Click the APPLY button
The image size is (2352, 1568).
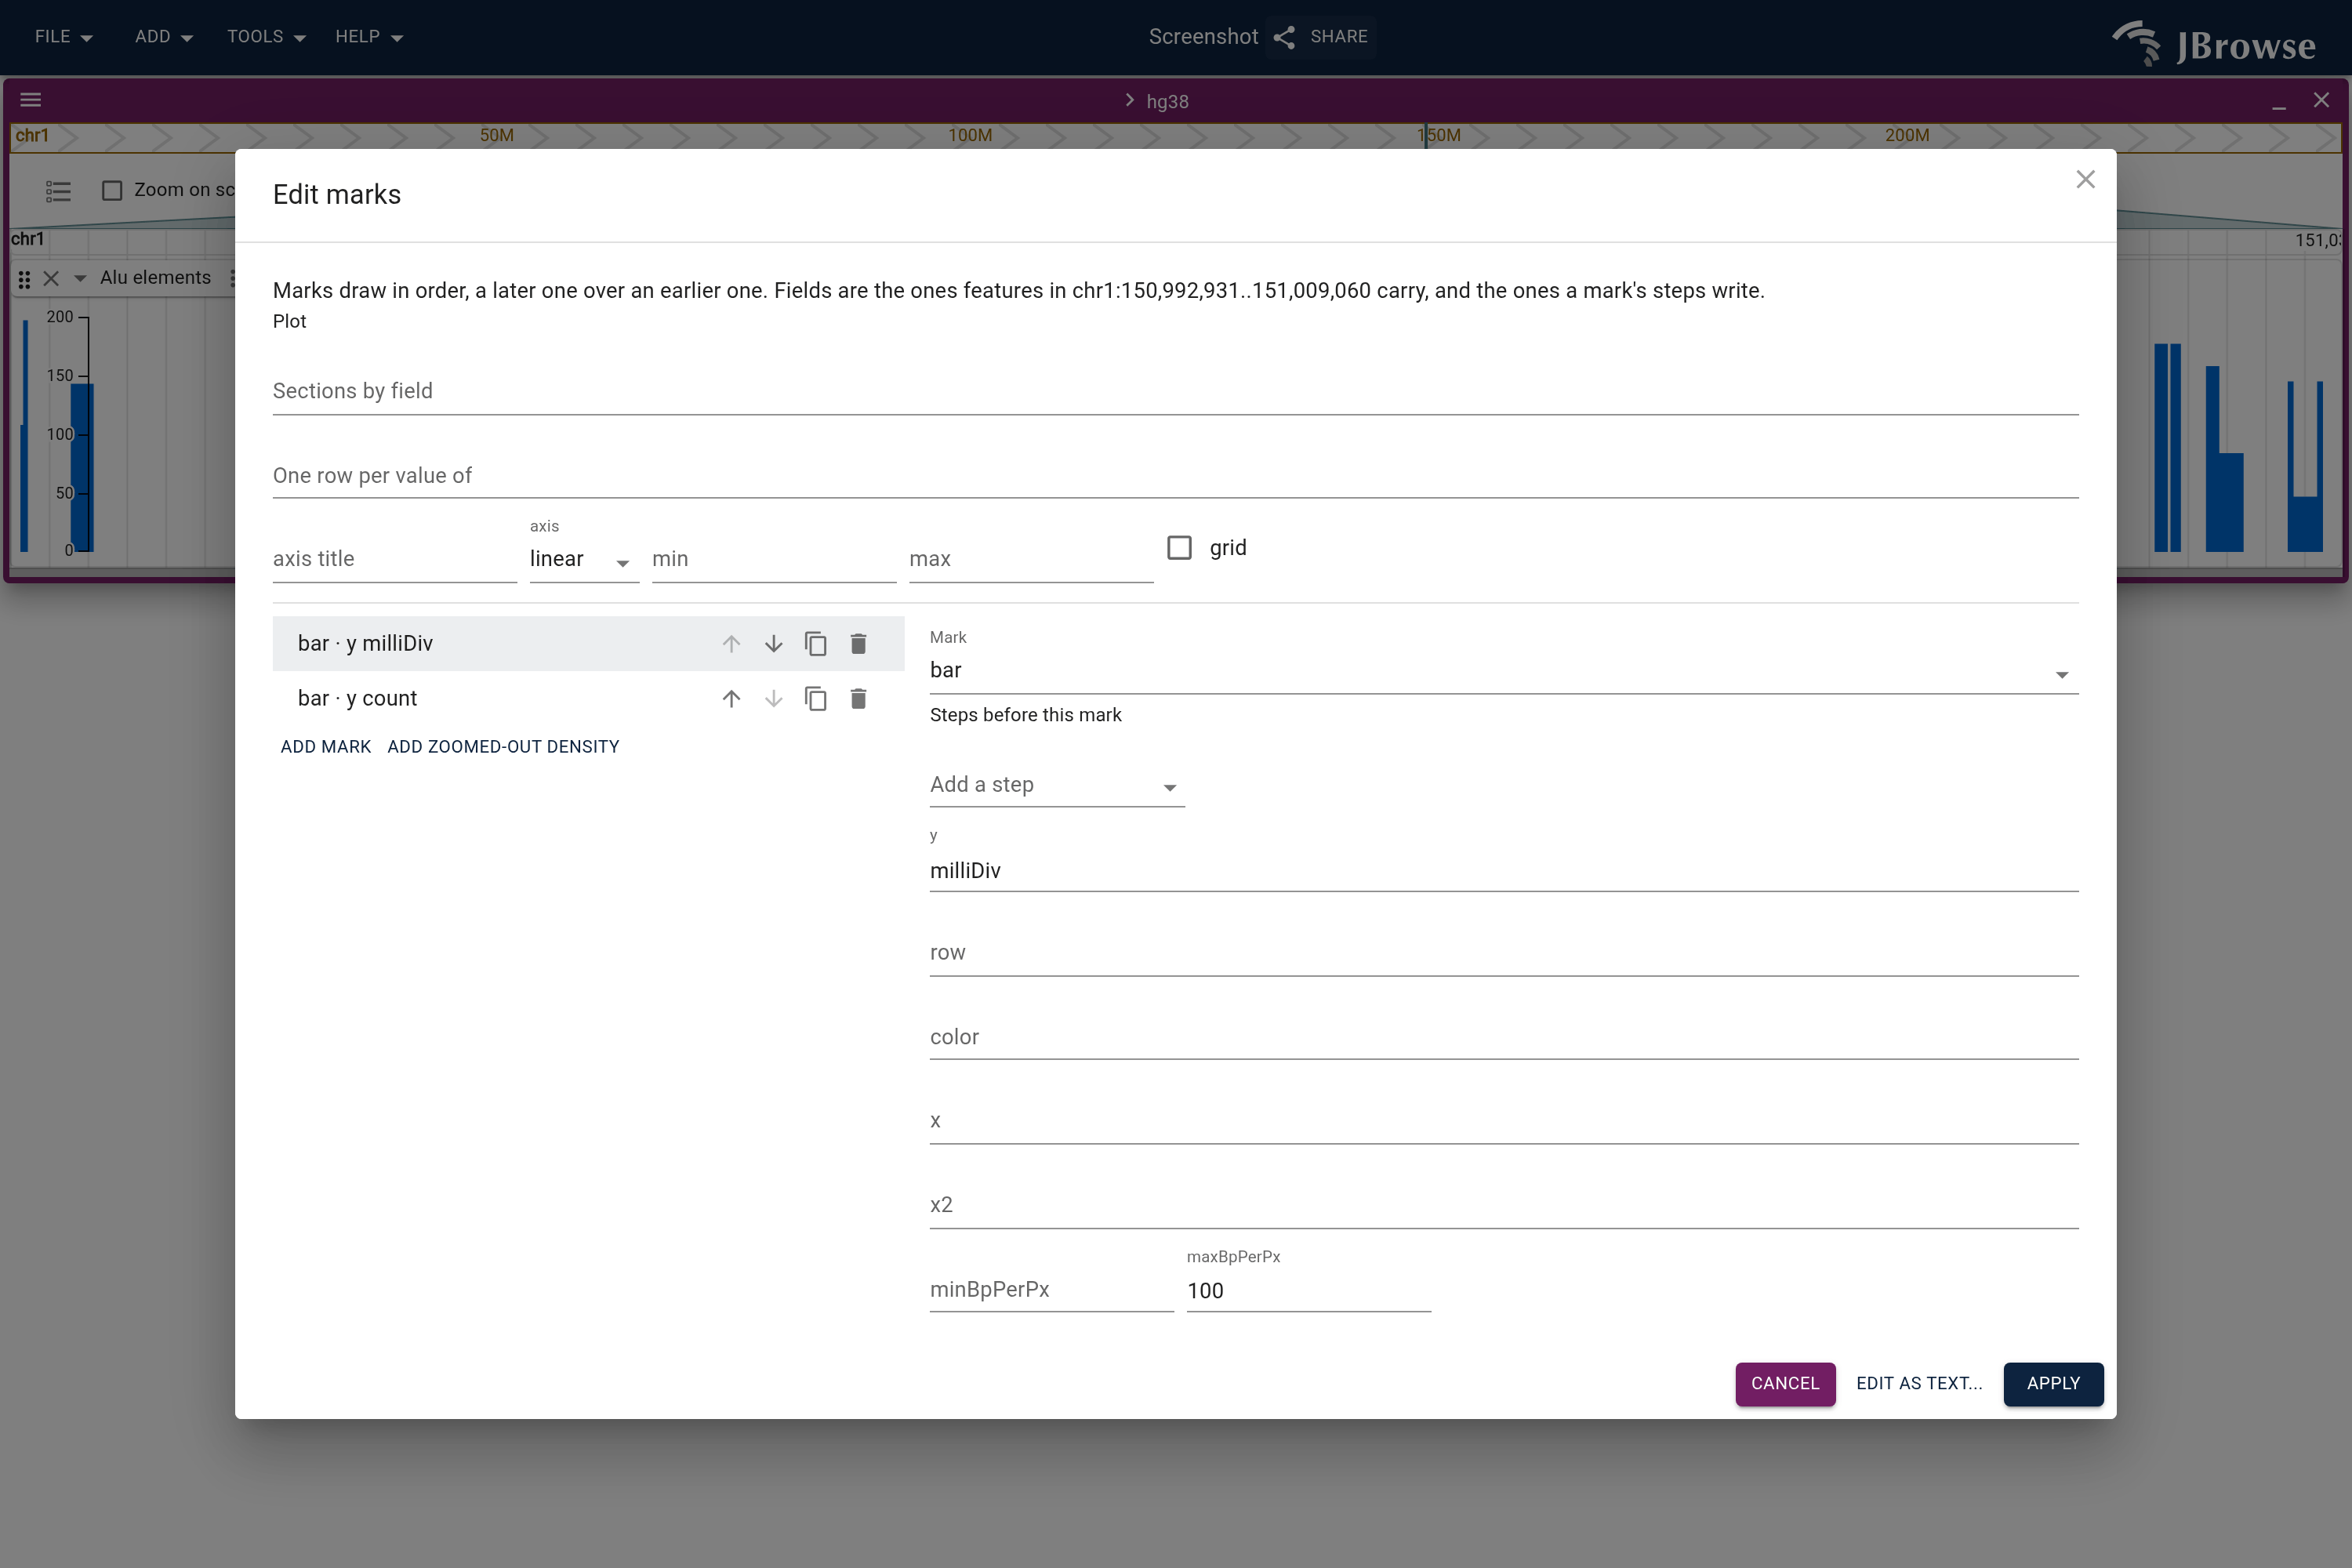tap(2052, 1383)
